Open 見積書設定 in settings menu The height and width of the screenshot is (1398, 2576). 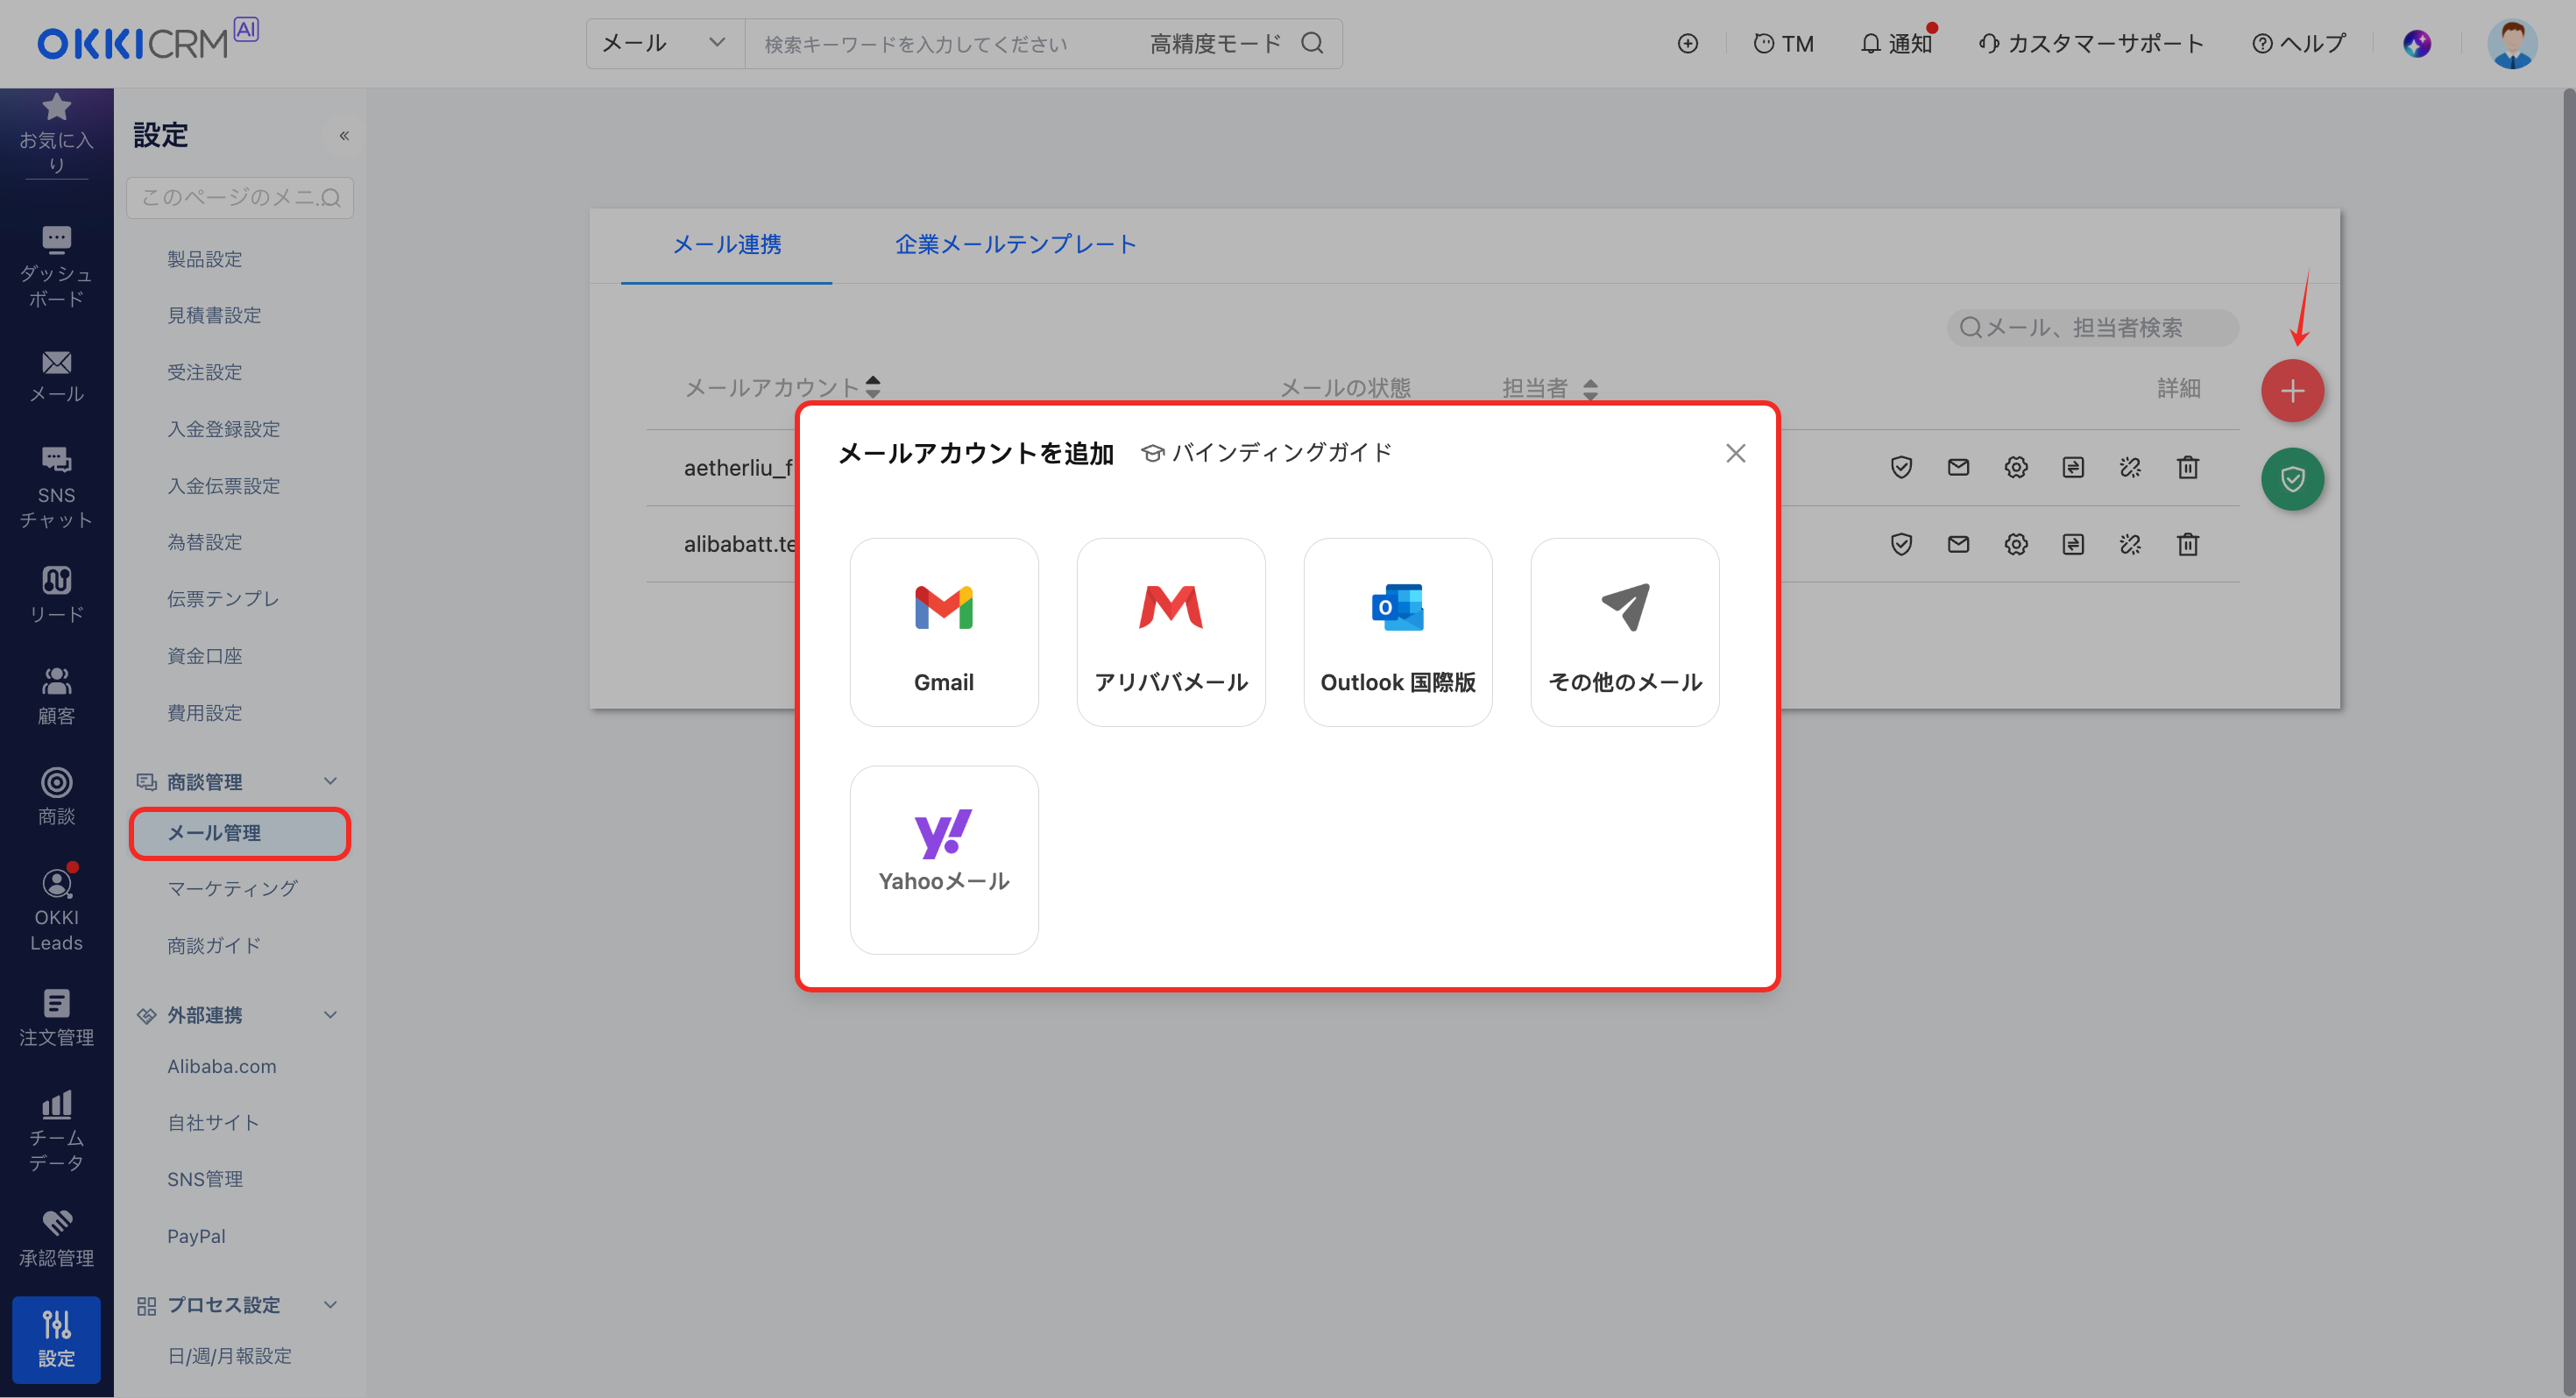(214, 315)
